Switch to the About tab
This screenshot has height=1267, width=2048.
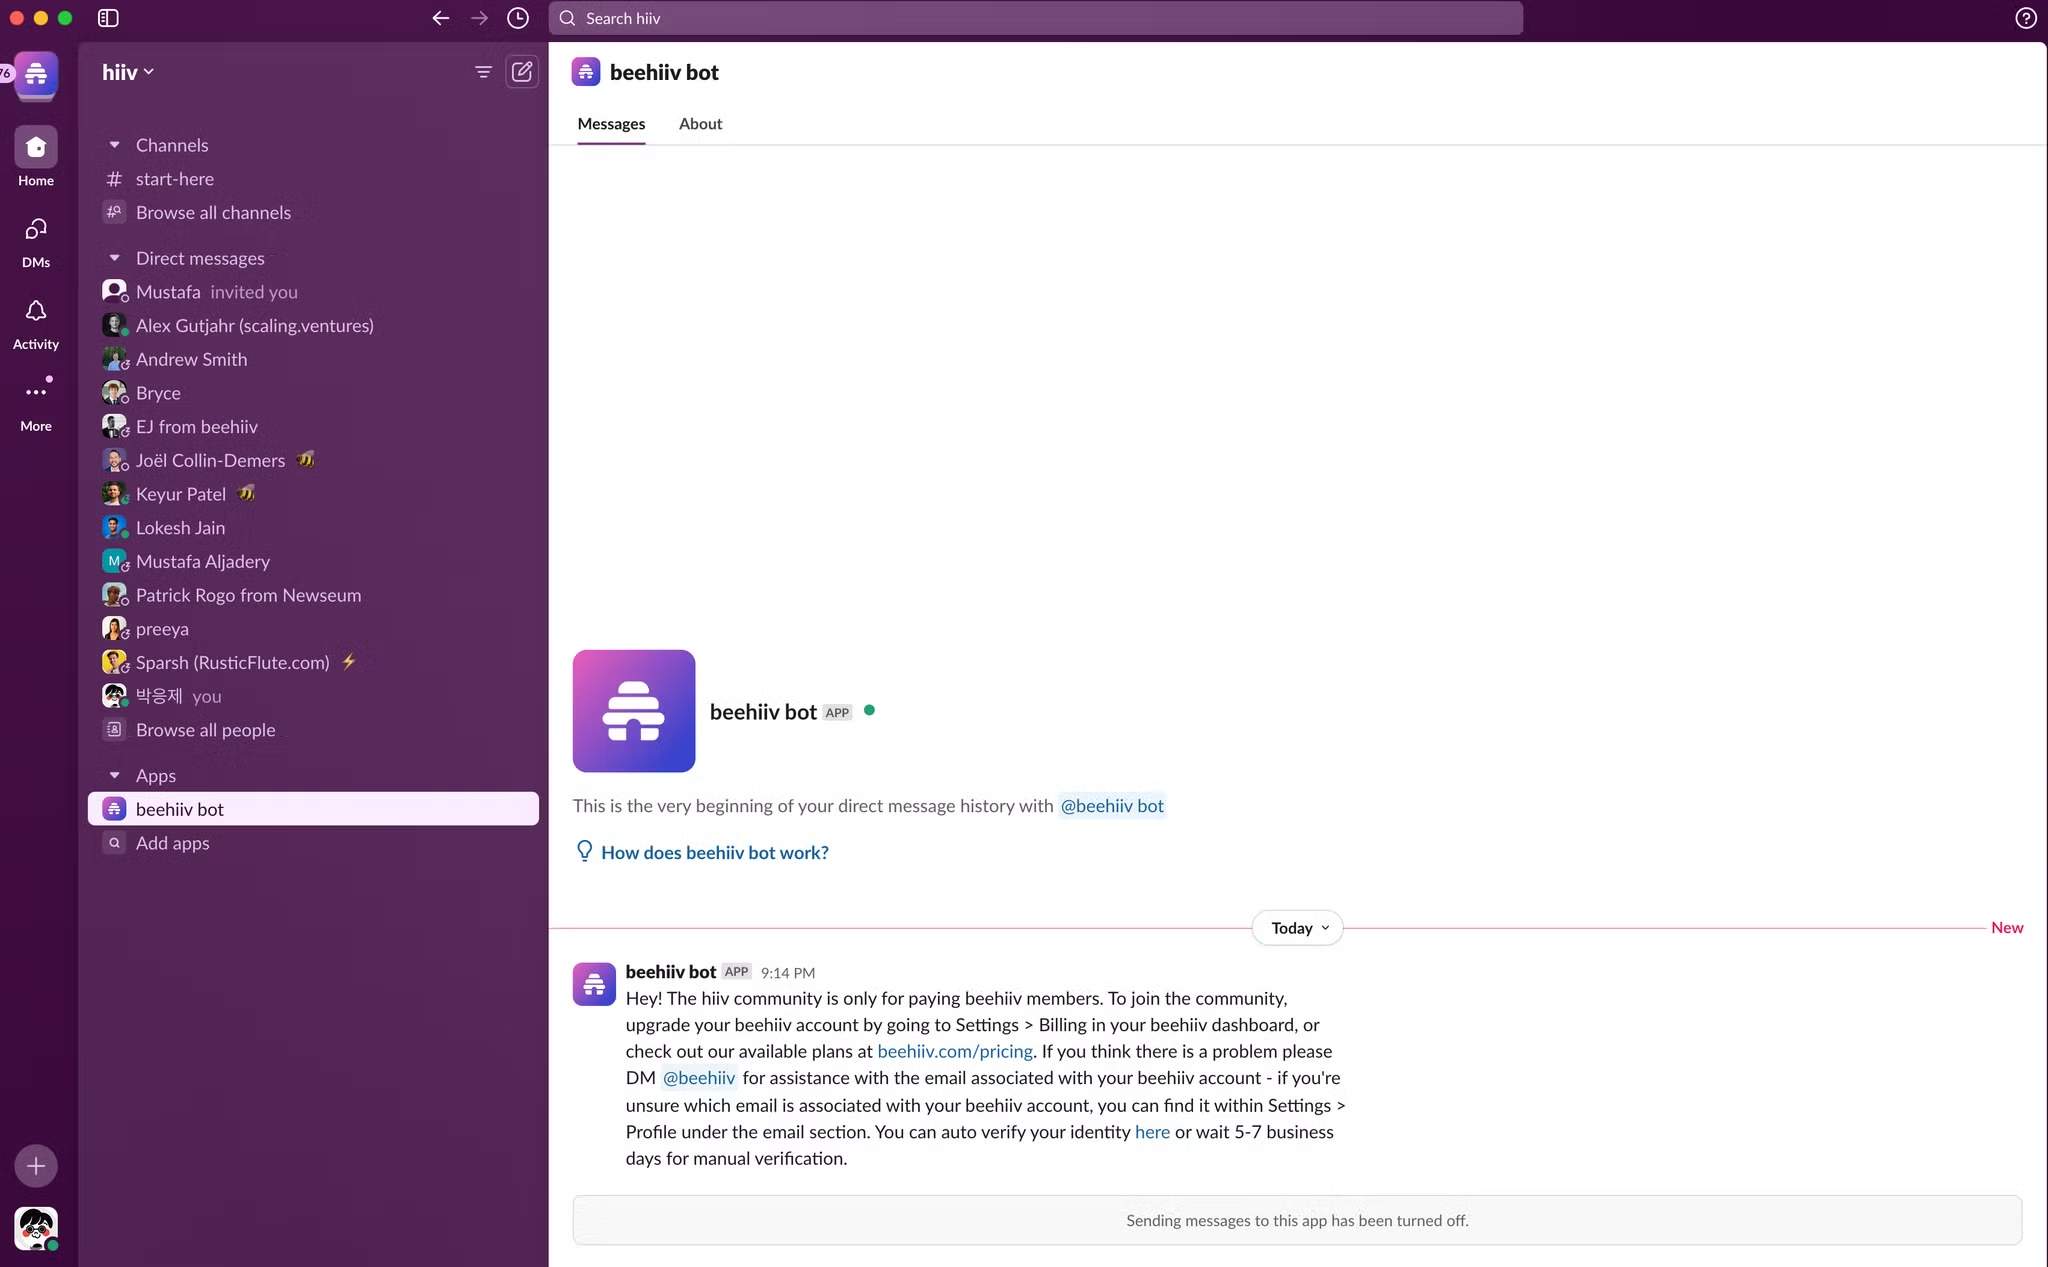click(x=700, y=124)
